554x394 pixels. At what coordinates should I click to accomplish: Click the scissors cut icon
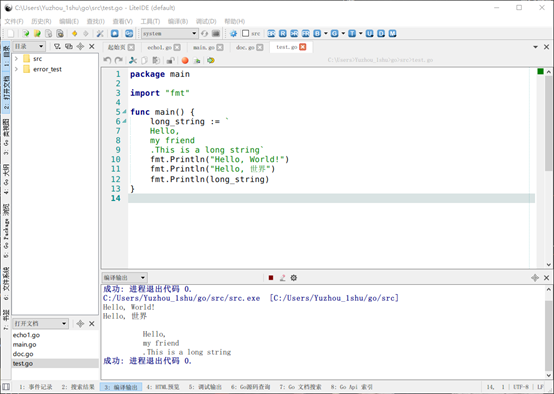click(133, 60)
